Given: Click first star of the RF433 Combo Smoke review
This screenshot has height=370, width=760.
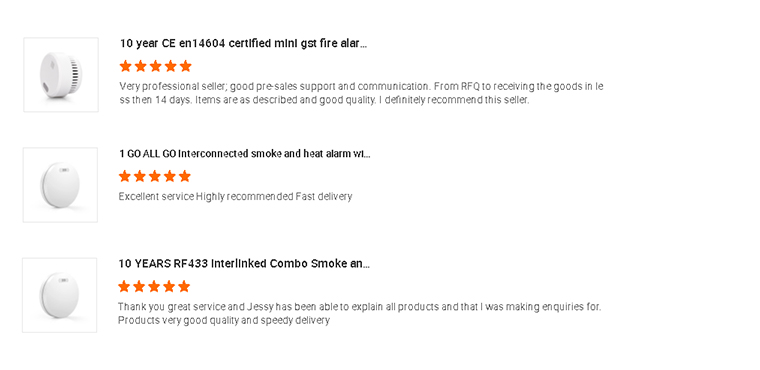Looking at the screenshot, I should pyautogui.click(x=124, y=286).
